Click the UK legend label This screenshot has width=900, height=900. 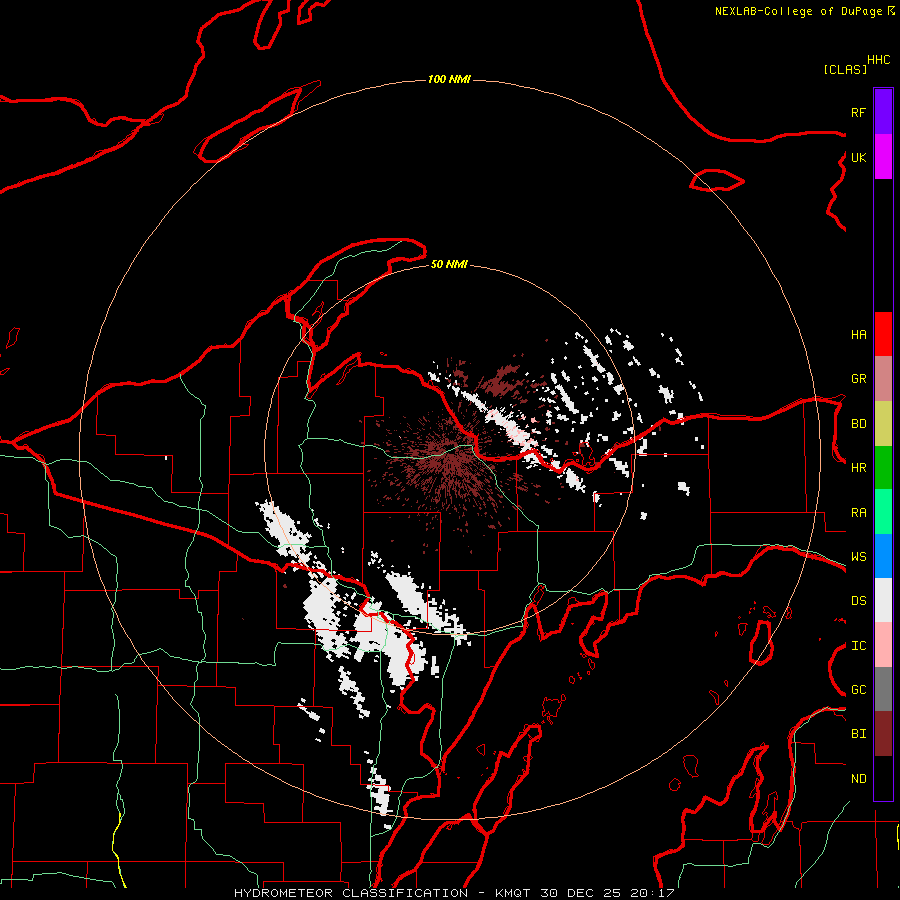pyautogui.click(x=858, y=157)
